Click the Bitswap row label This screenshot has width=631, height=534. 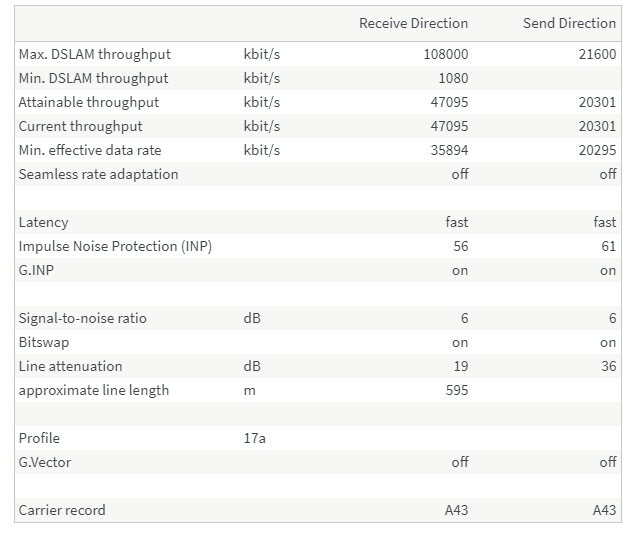(43, 342)
